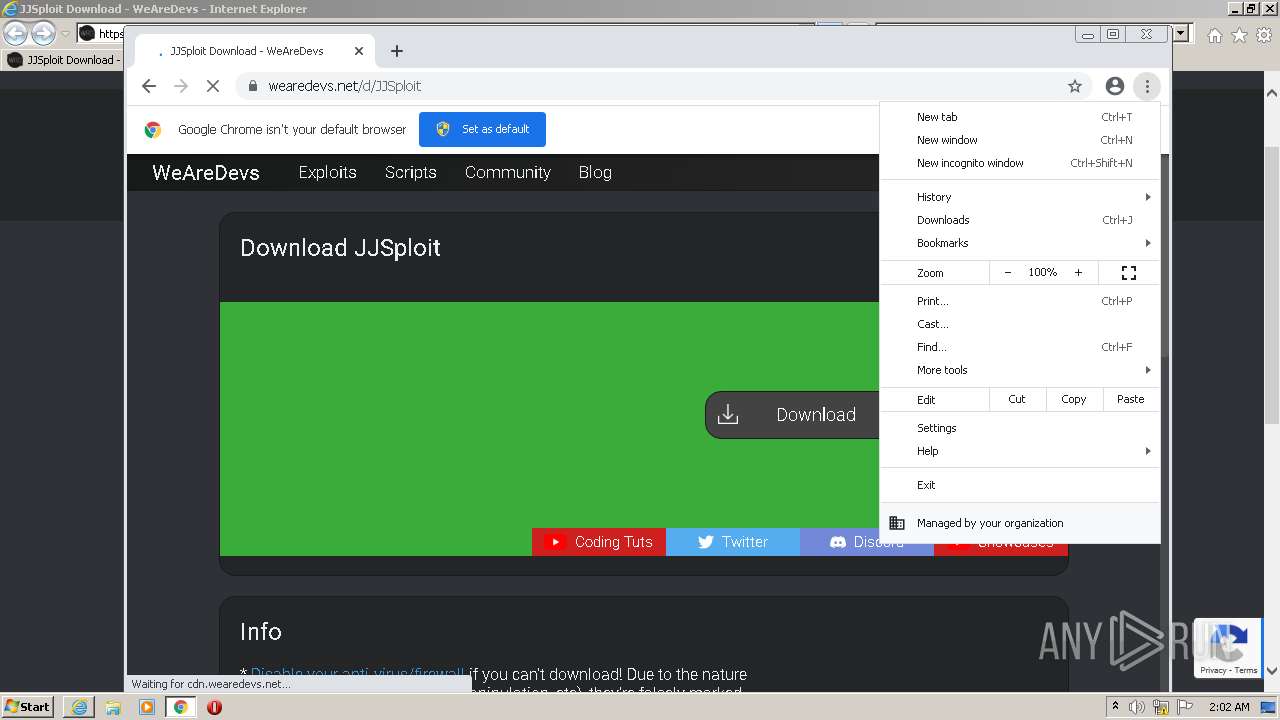Close the JJSploit Download Chrome tab
Viewport: 1280px width, 720px height.
point(359,51)
